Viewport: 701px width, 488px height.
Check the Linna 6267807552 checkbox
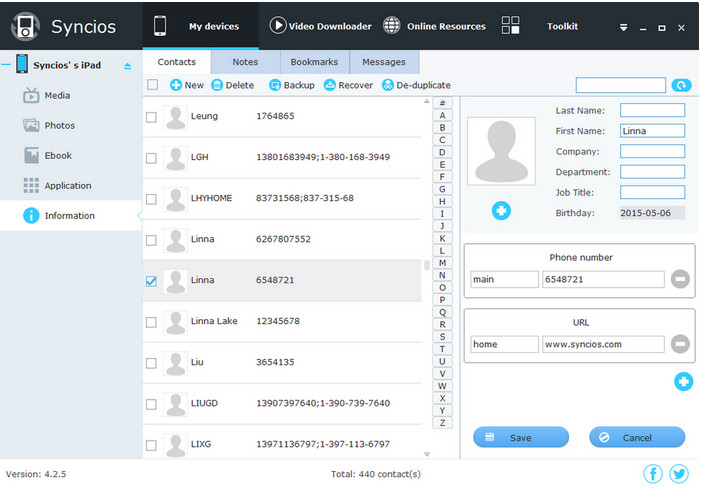pyautogui.click(x=151, y=240)
